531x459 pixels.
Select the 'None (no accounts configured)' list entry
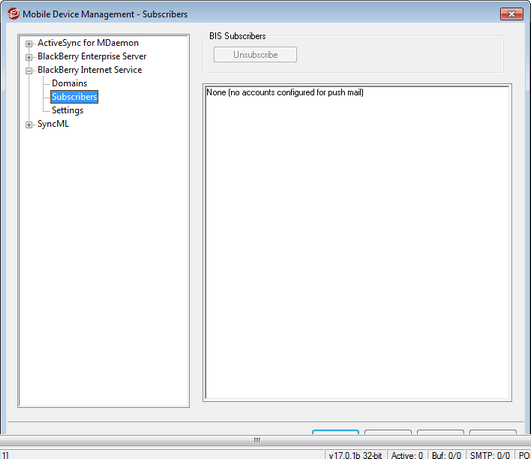[x=285, y=92]
